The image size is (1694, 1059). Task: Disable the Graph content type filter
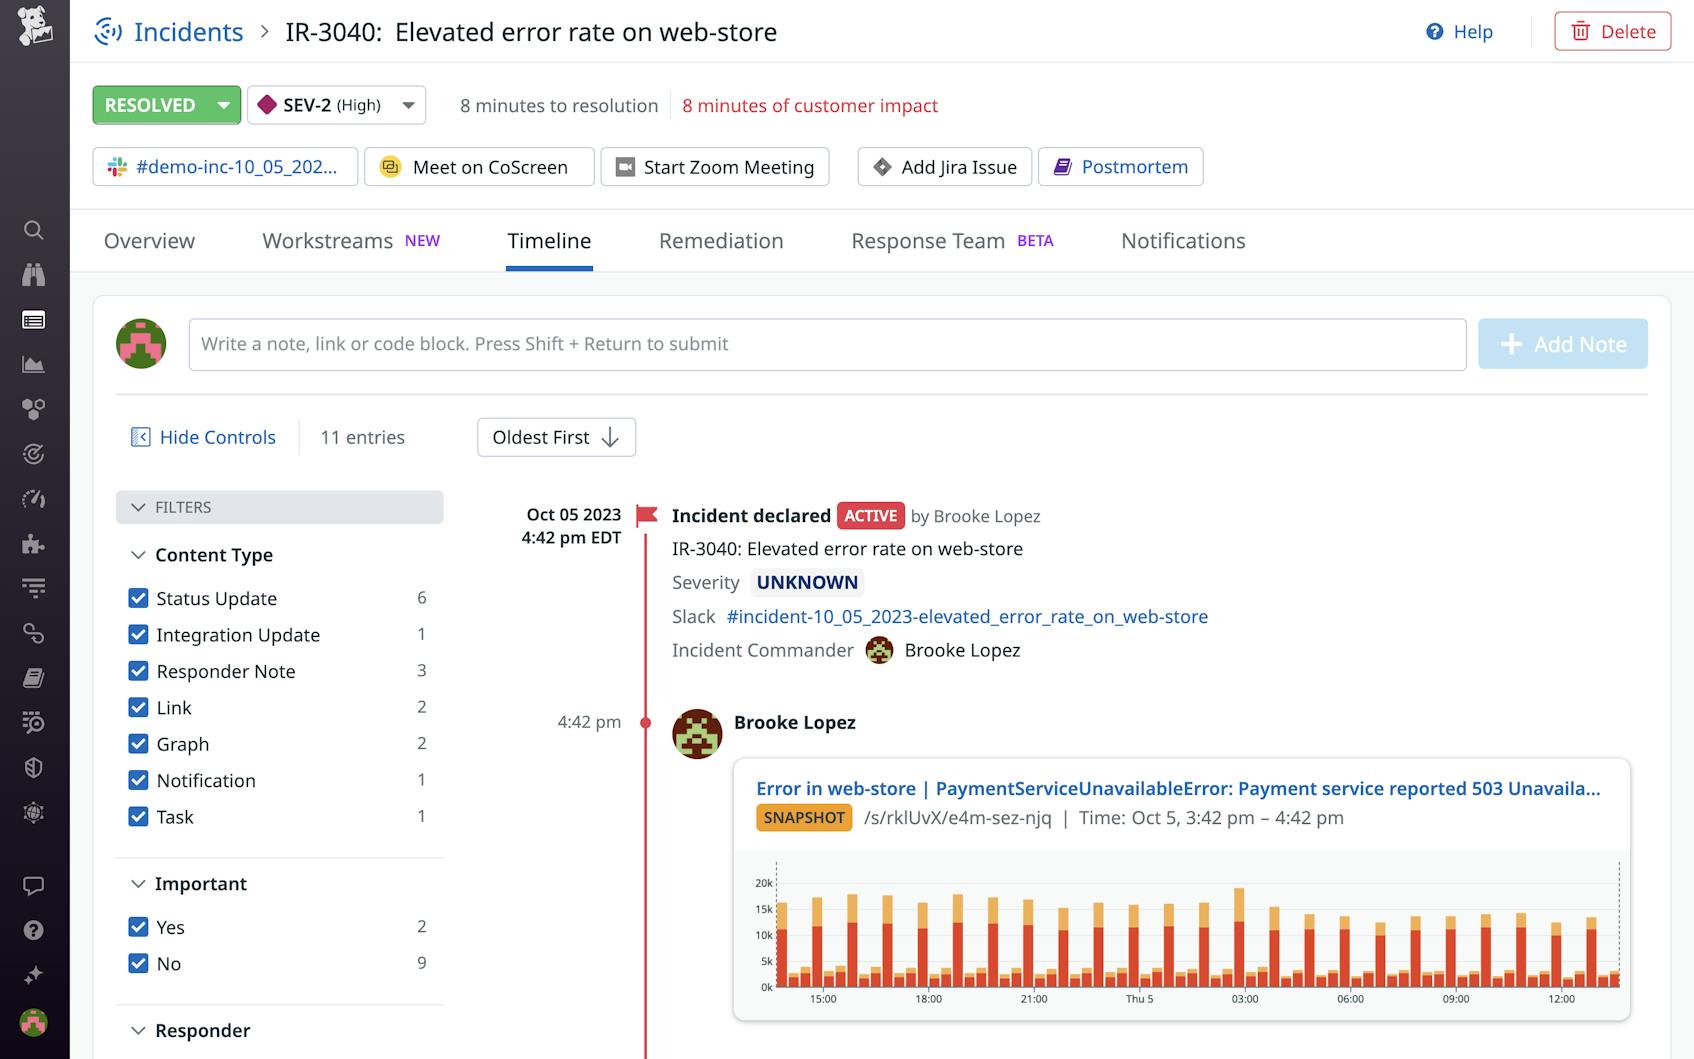click(x=138, y=743)
